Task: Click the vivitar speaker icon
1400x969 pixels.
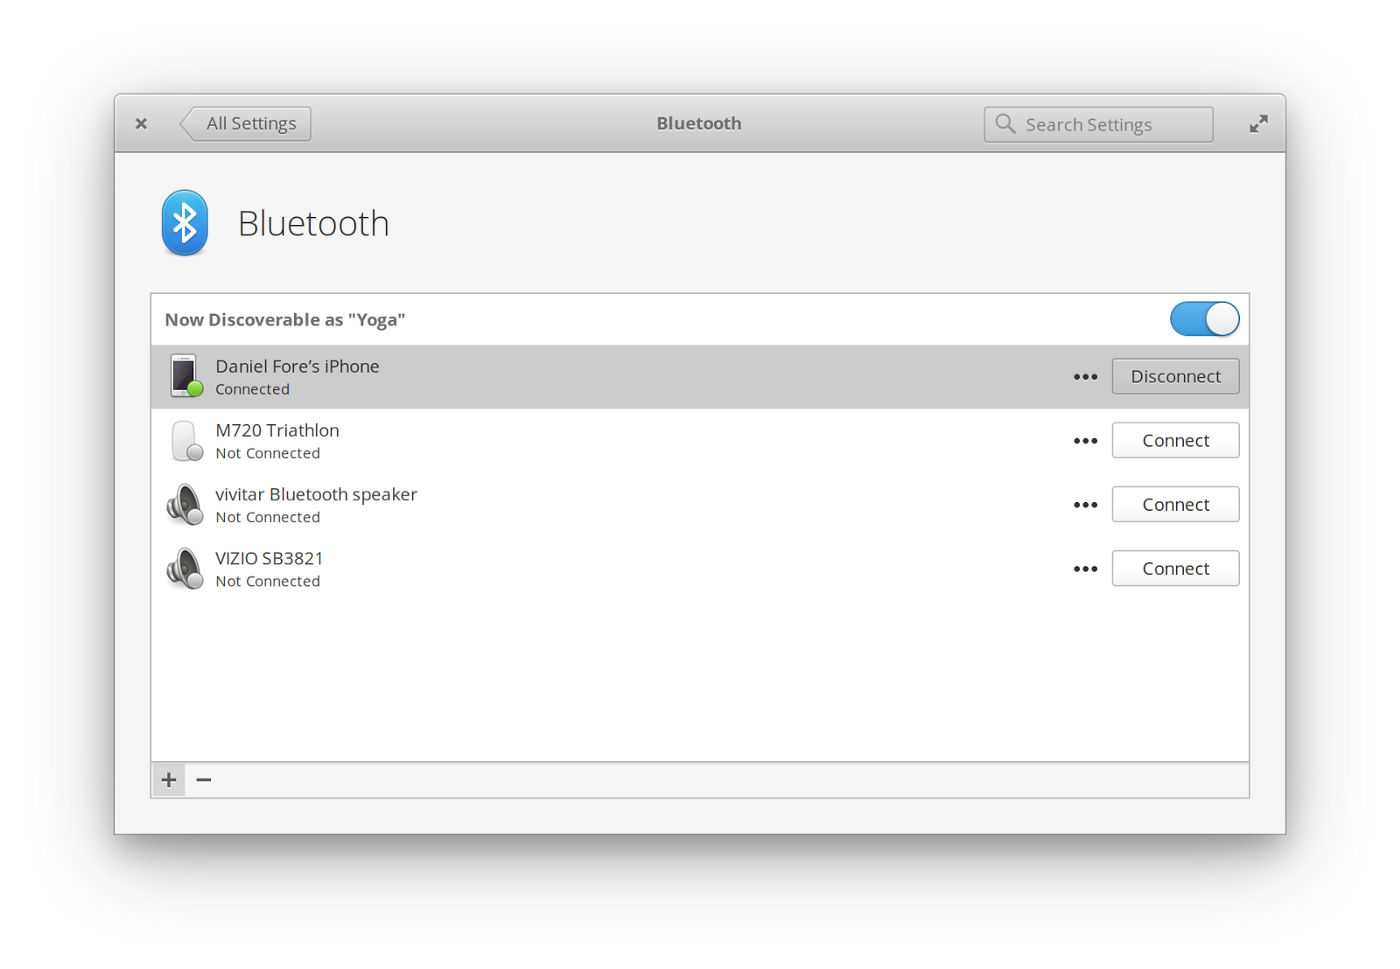Action: [185, 504]
